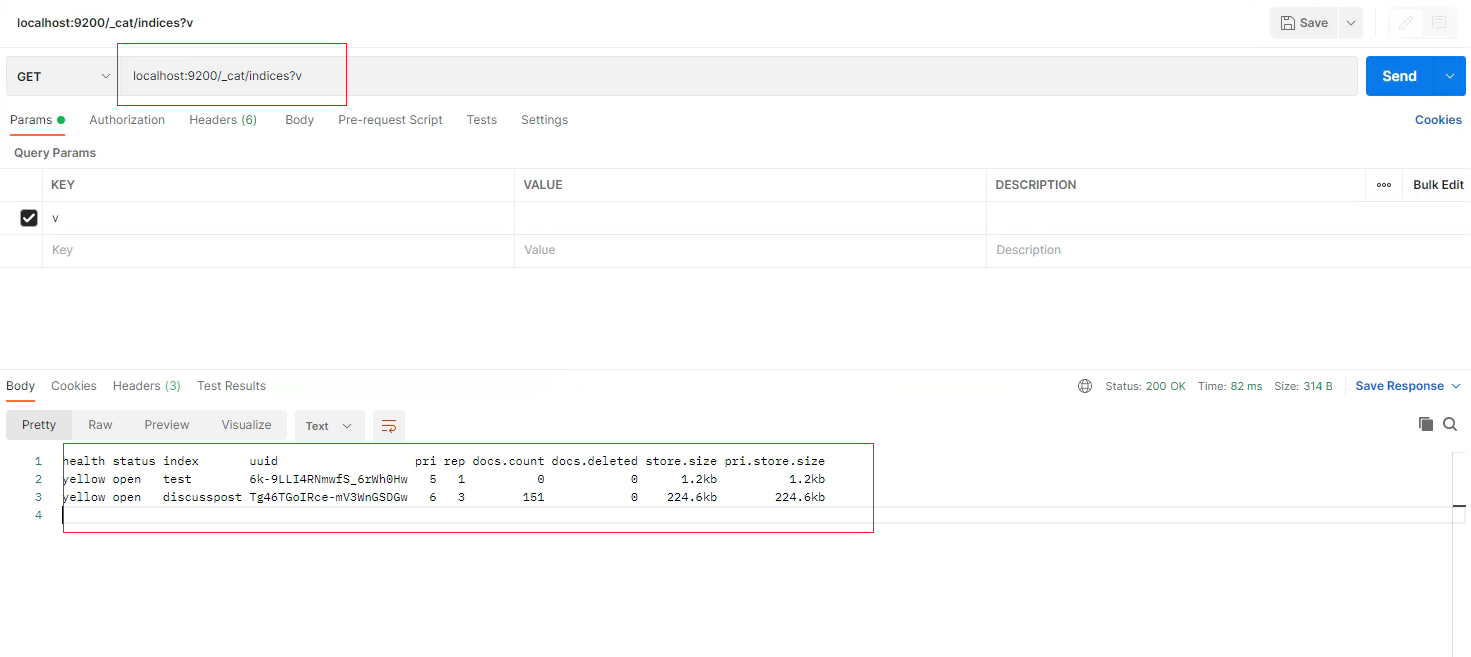Click the 'test' index name in response
The image size is (1471, 657).
coord(177,479)
